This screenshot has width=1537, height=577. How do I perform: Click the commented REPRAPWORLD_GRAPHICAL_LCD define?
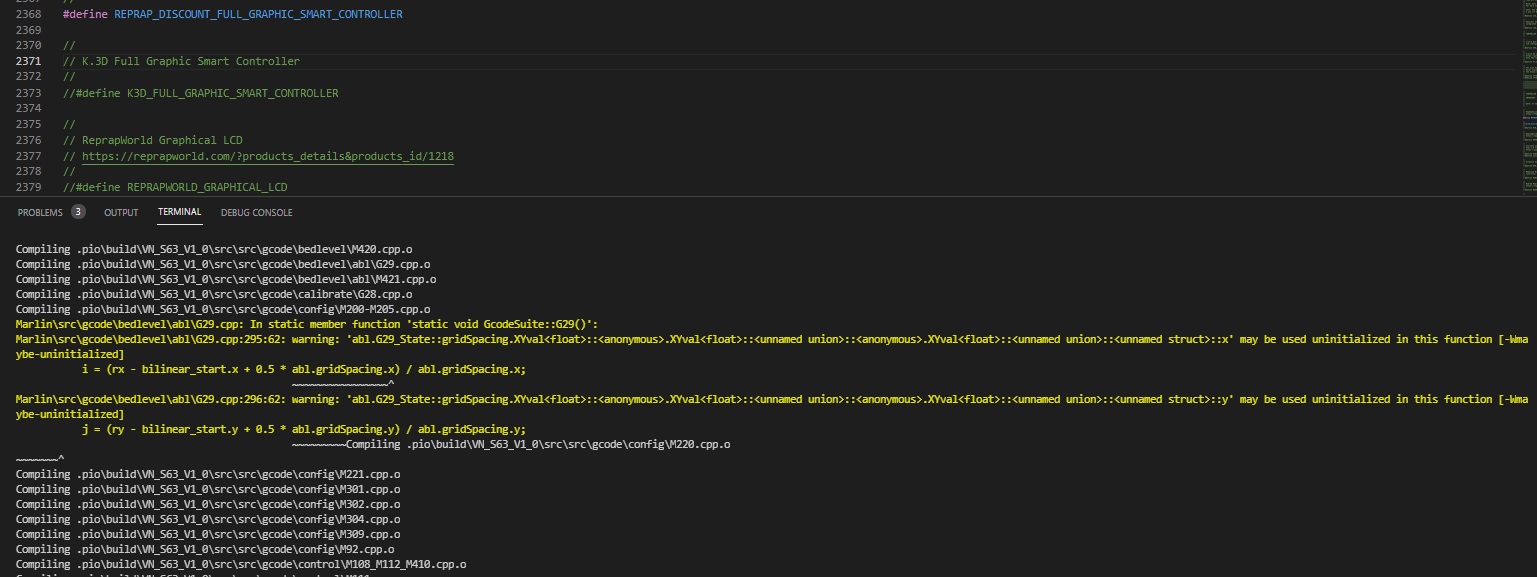(177, 188)
